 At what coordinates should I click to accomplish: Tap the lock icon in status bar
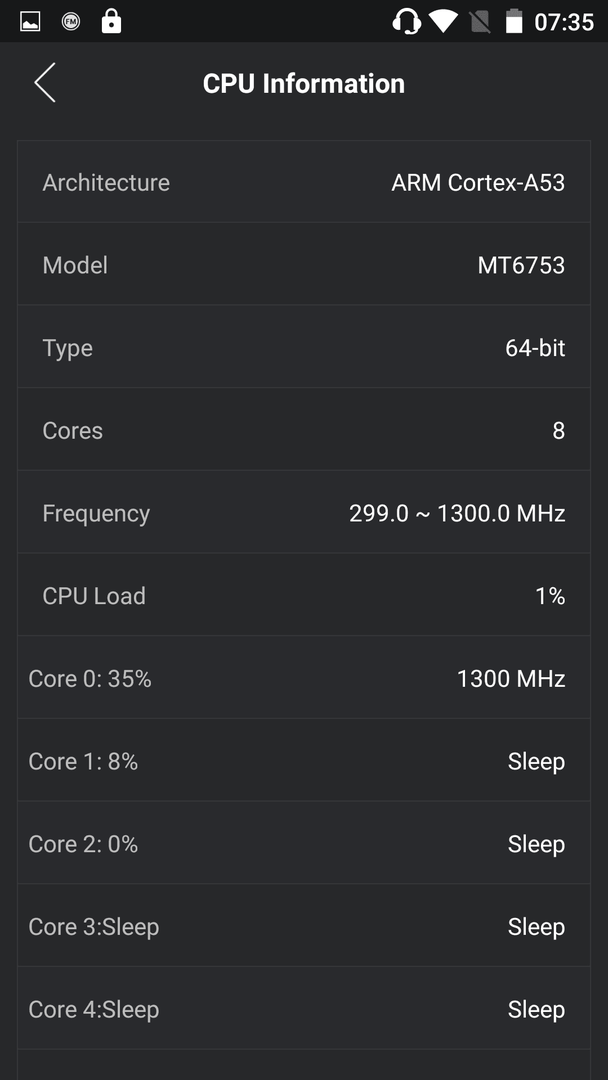point(111,21)
